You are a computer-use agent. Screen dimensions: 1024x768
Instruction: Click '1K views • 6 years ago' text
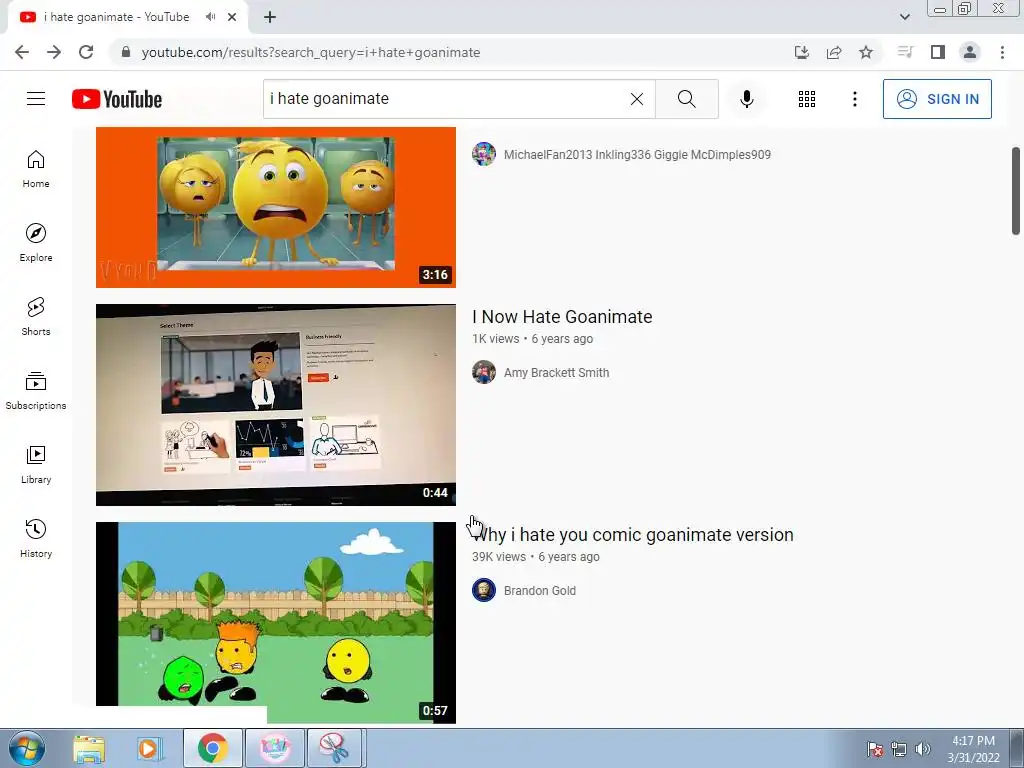pos(533,339)
